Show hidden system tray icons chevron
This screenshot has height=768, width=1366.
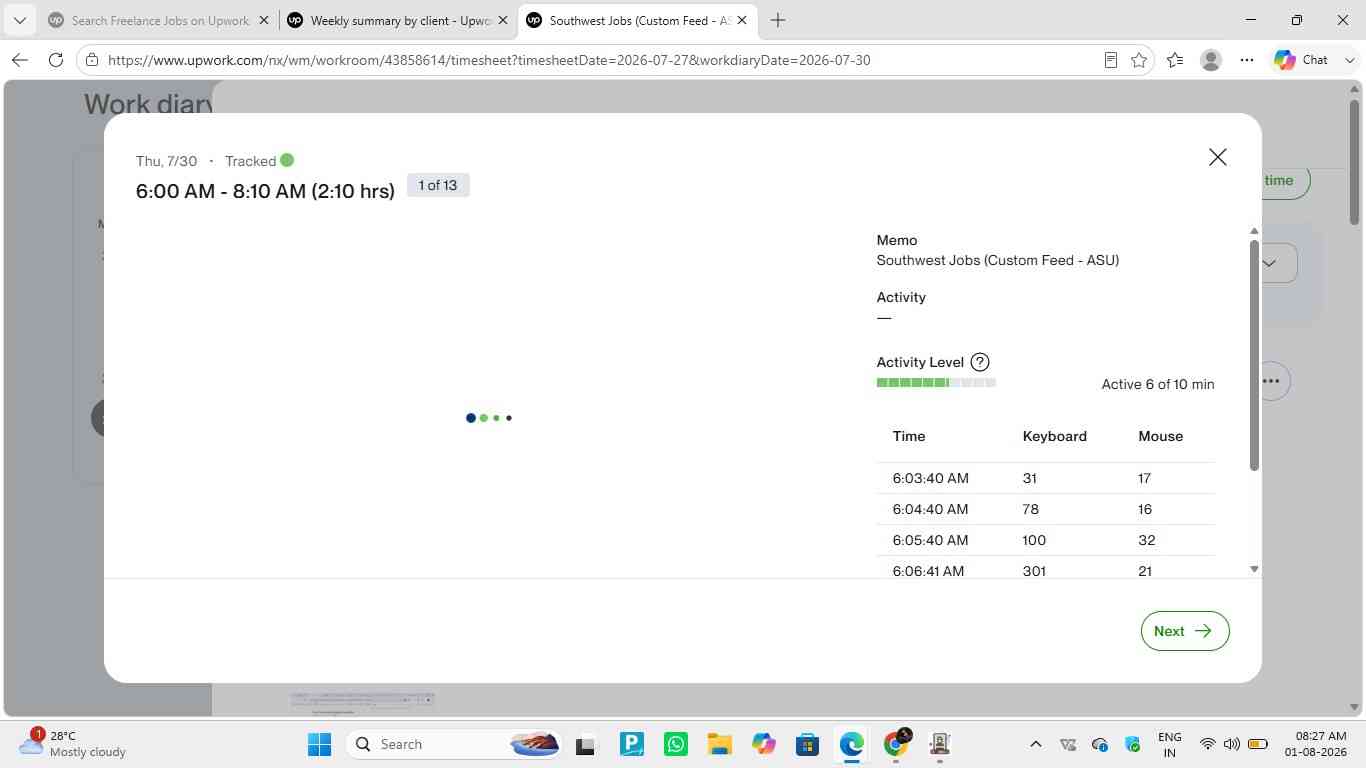pos(1036,744)
